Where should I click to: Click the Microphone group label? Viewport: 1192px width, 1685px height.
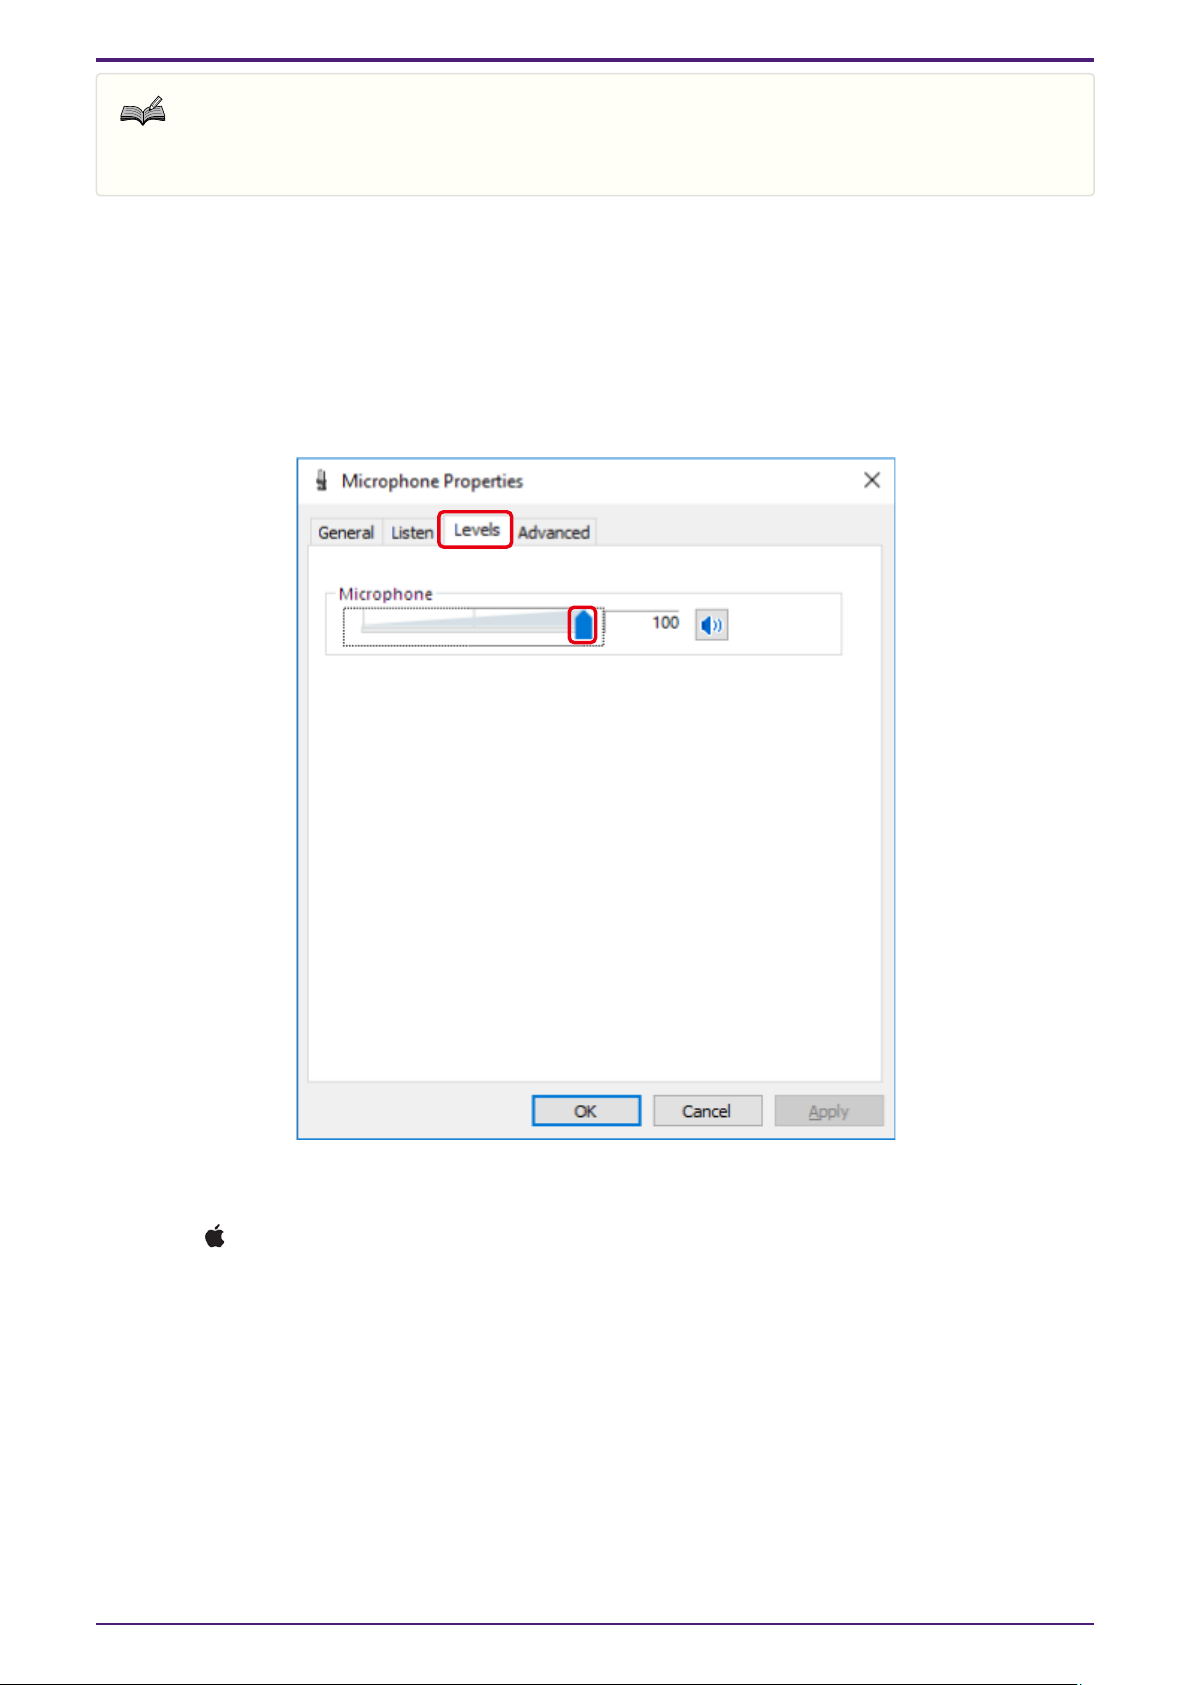click(x=386, y=594)
